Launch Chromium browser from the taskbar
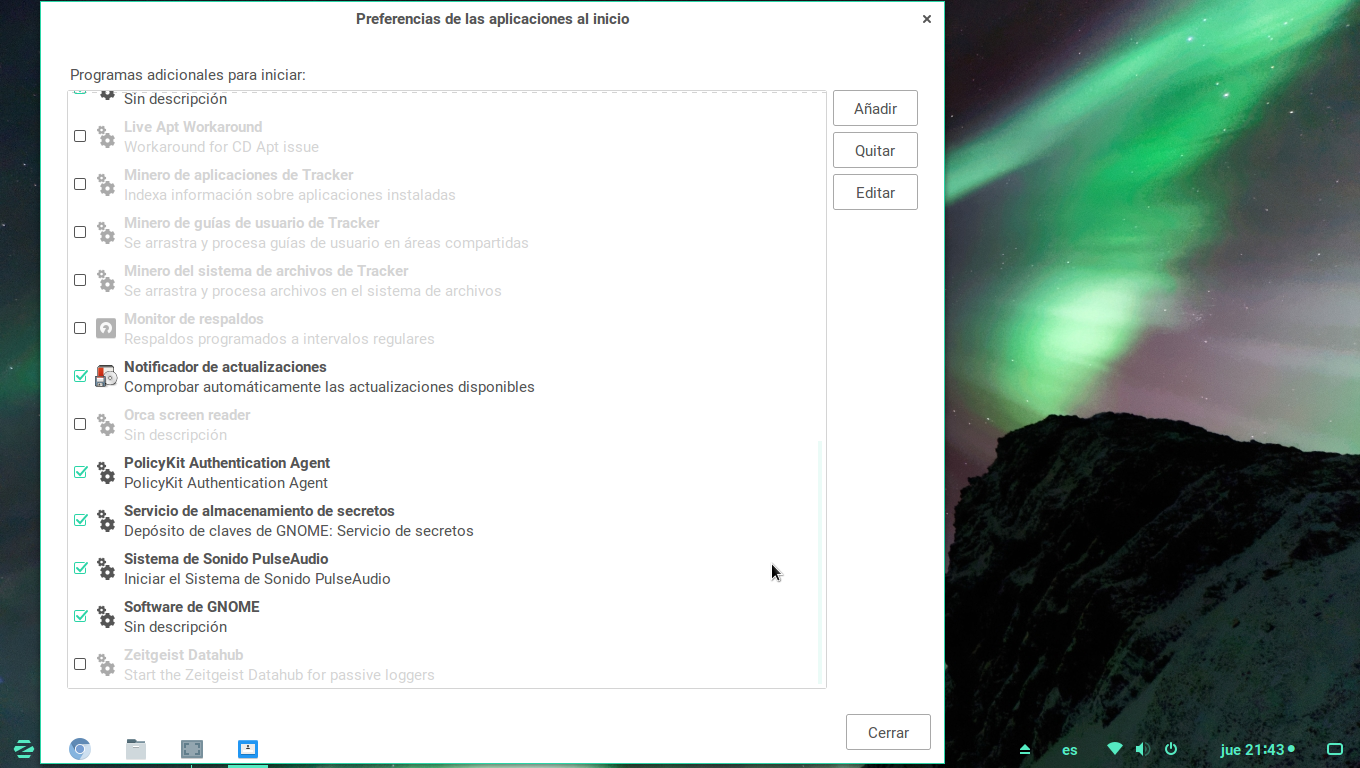The width and height of the screenshot is (1360, 768). pyautogui.click(x=80, y=748)
